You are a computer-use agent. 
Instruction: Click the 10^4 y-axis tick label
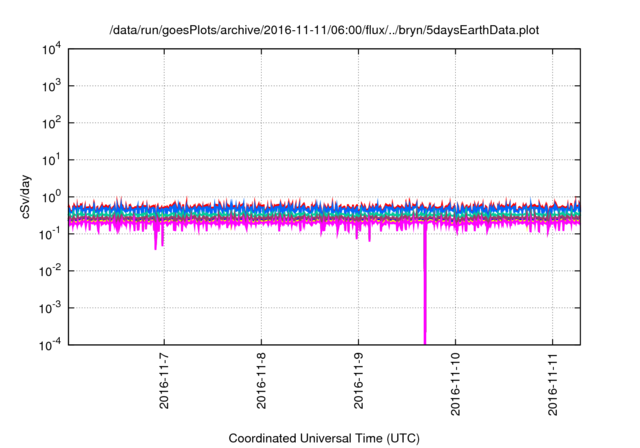(x=52, y=50)
